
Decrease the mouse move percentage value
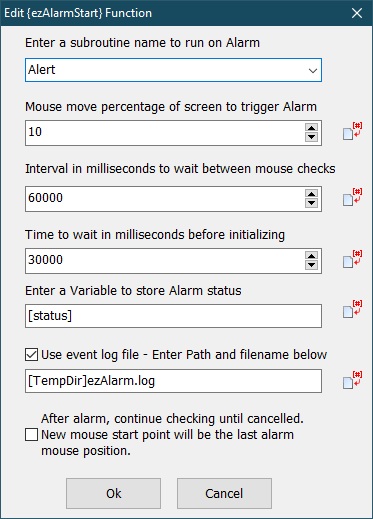coord(311,137)
